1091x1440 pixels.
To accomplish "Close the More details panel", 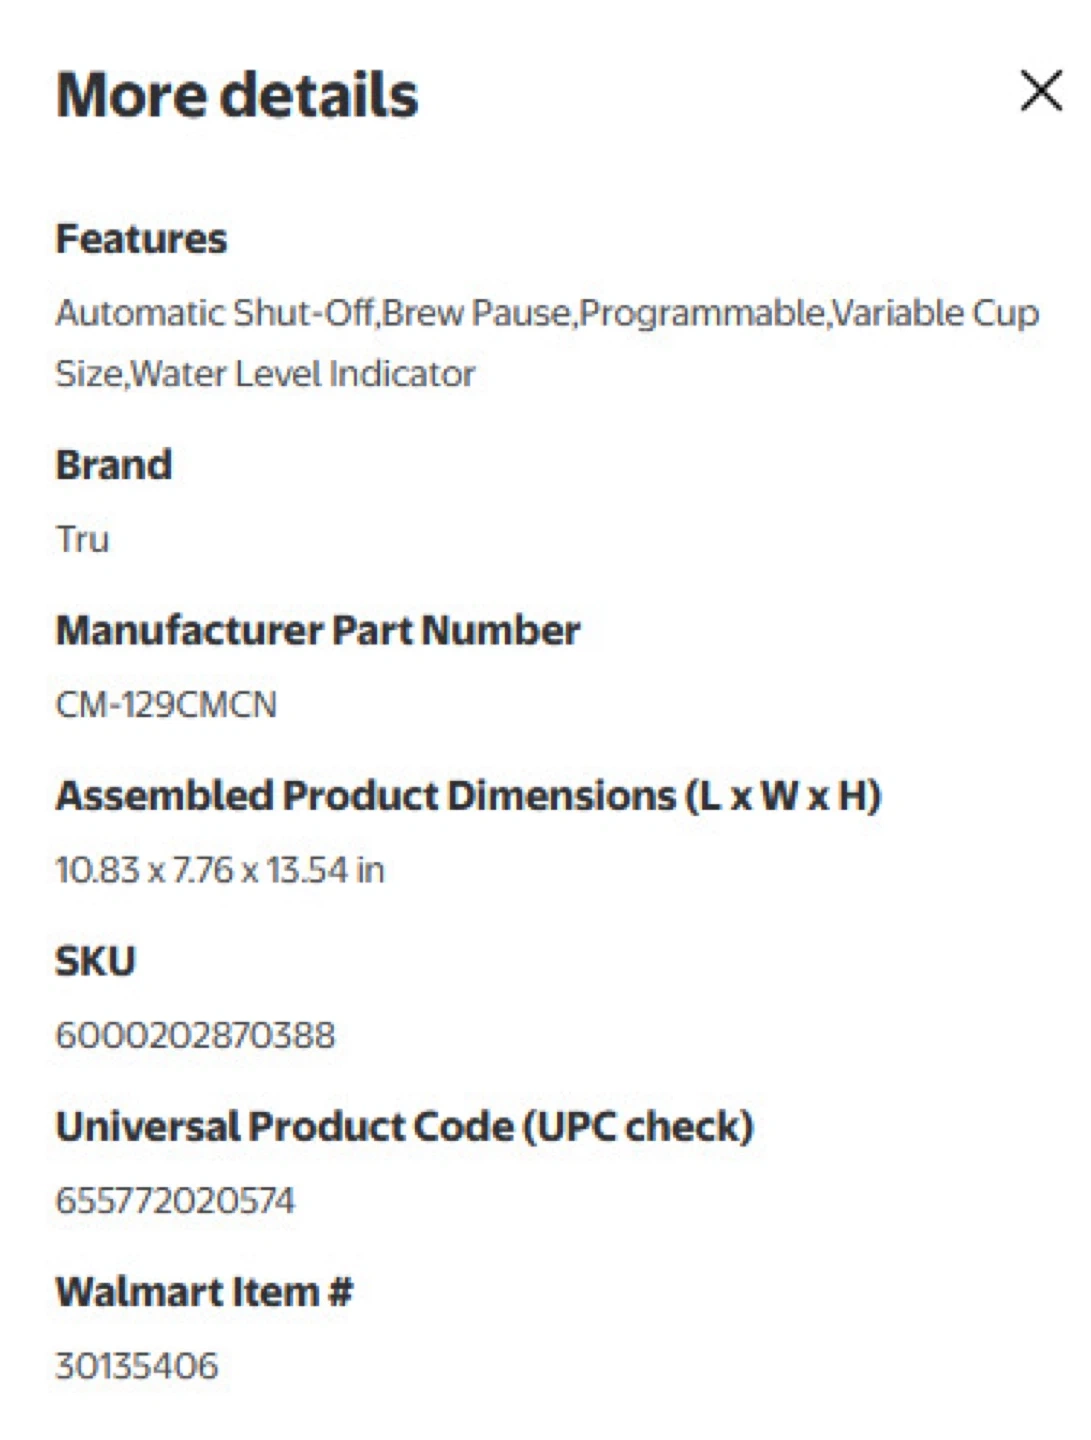I will [x=1041, y=91].
